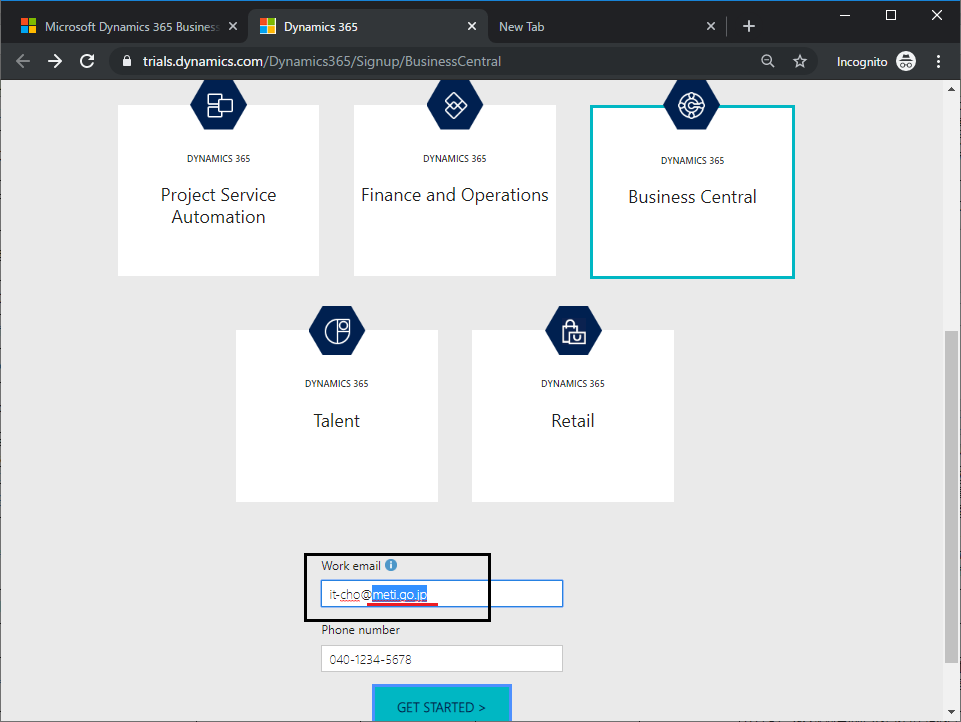This screenshot has height=722, width=961.
Task: Click into the Work email input field
Action: (x=442, y=593)
